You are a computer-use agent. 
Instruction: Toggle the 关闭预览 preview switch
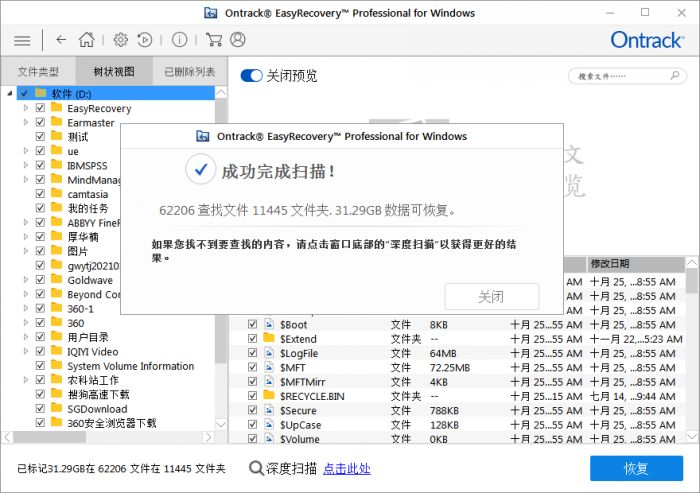[251, 75]
